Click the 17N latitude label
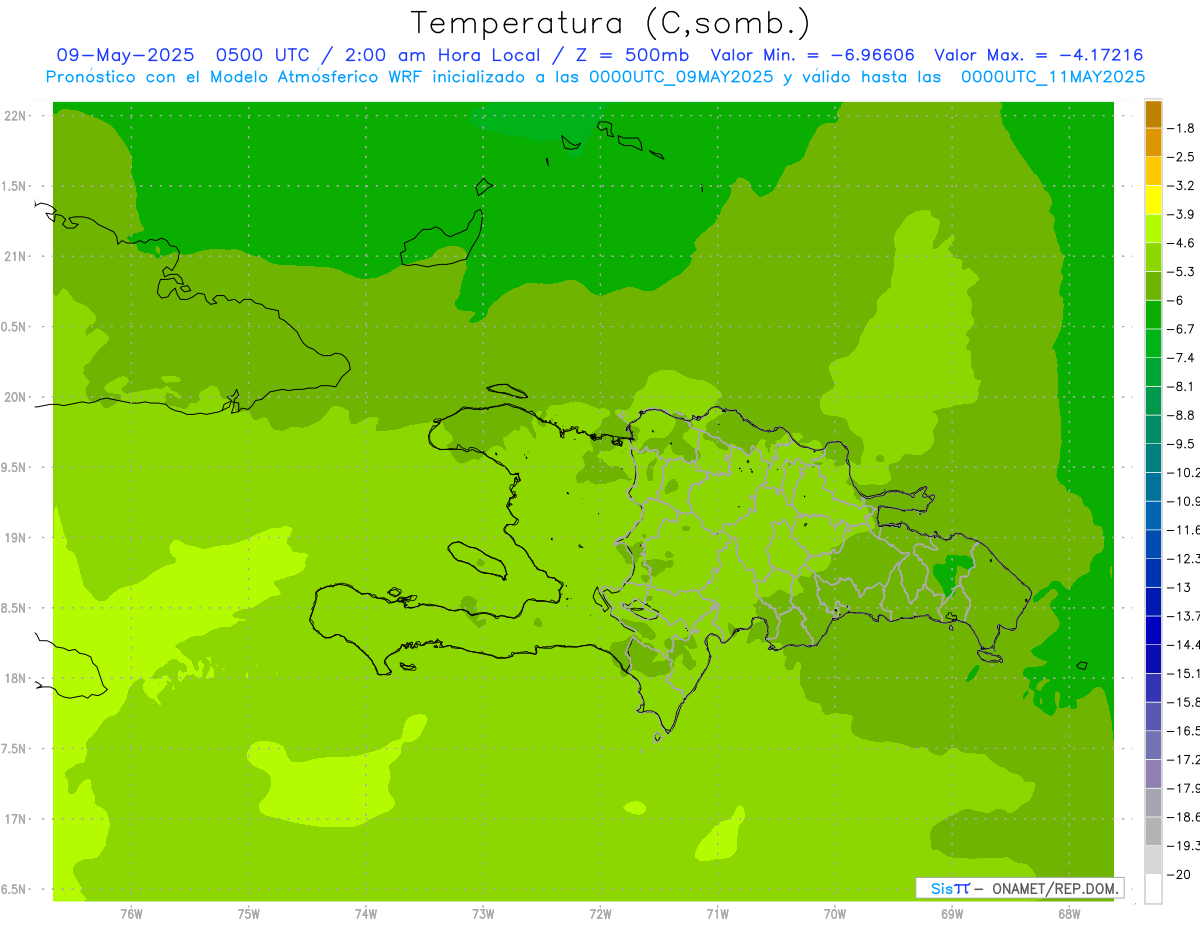1200x927 pixels. click(x=14, y=819)
